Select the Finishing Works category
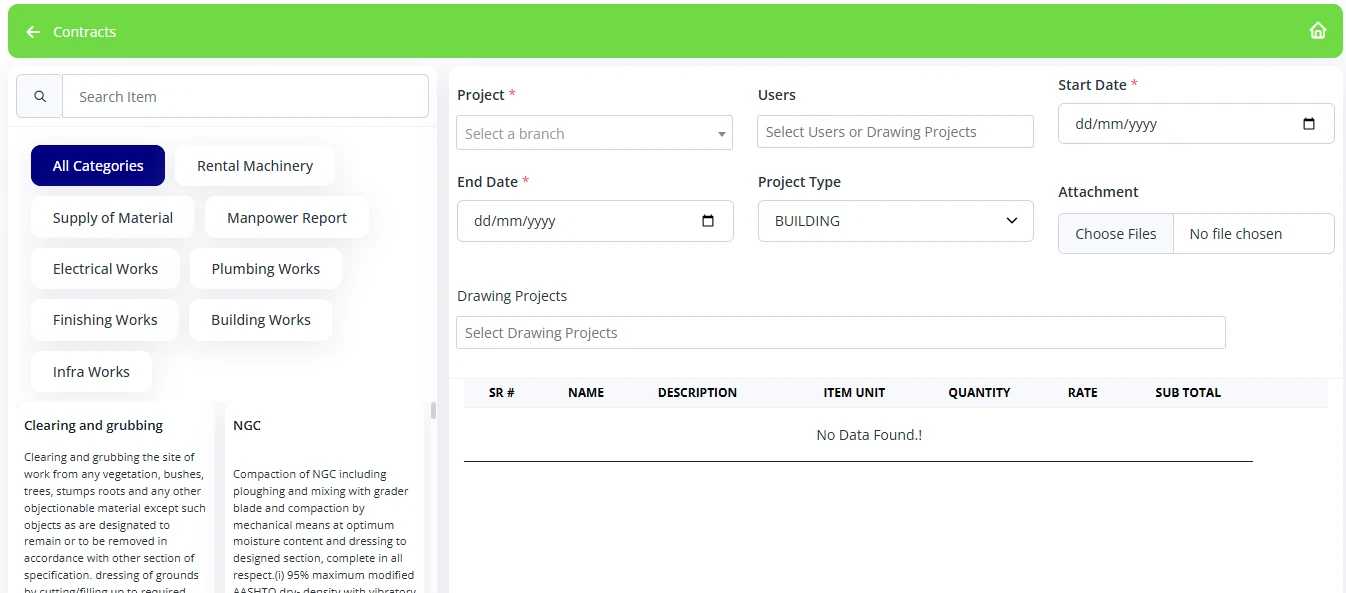Image resolution: width=1346 pixels, height=593 pixels. (x=105, y=320)
